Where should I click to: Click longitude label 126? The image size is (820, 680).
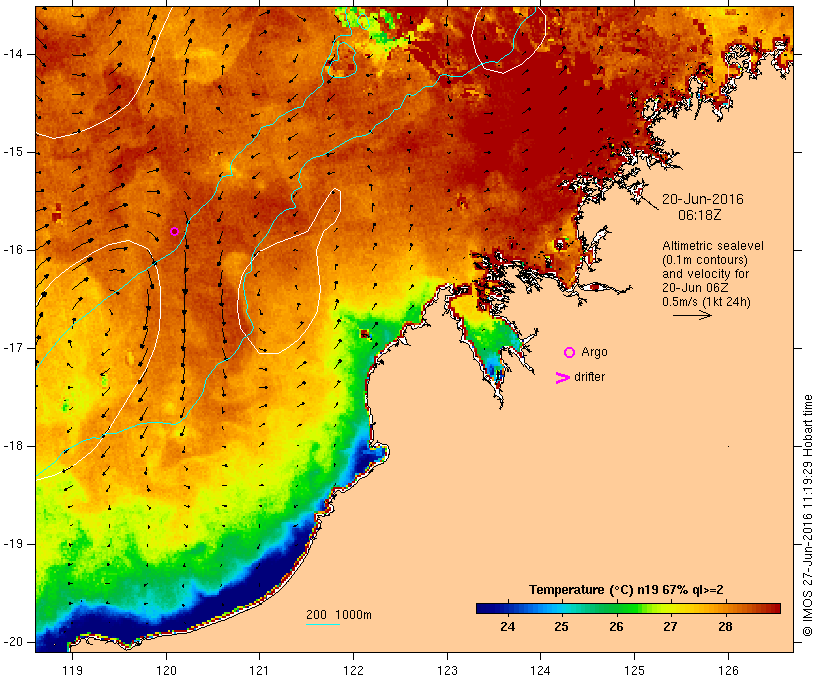point(728,671)
